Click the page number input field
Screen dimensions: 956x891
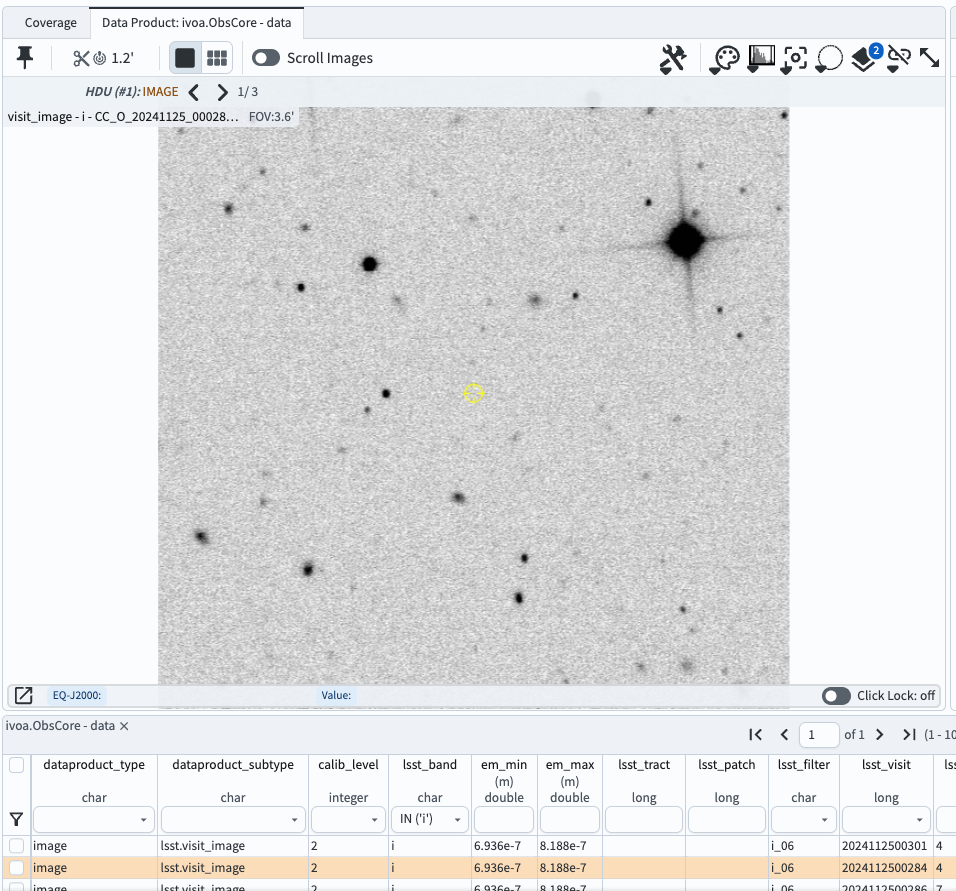point(819,734)
